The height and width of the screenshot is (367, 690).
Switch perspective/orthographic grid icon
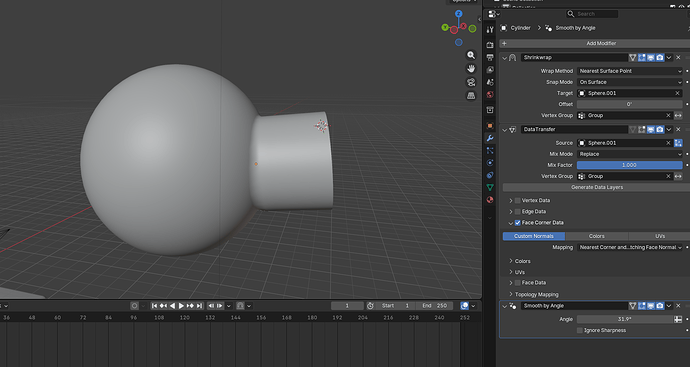pos(471,95)
